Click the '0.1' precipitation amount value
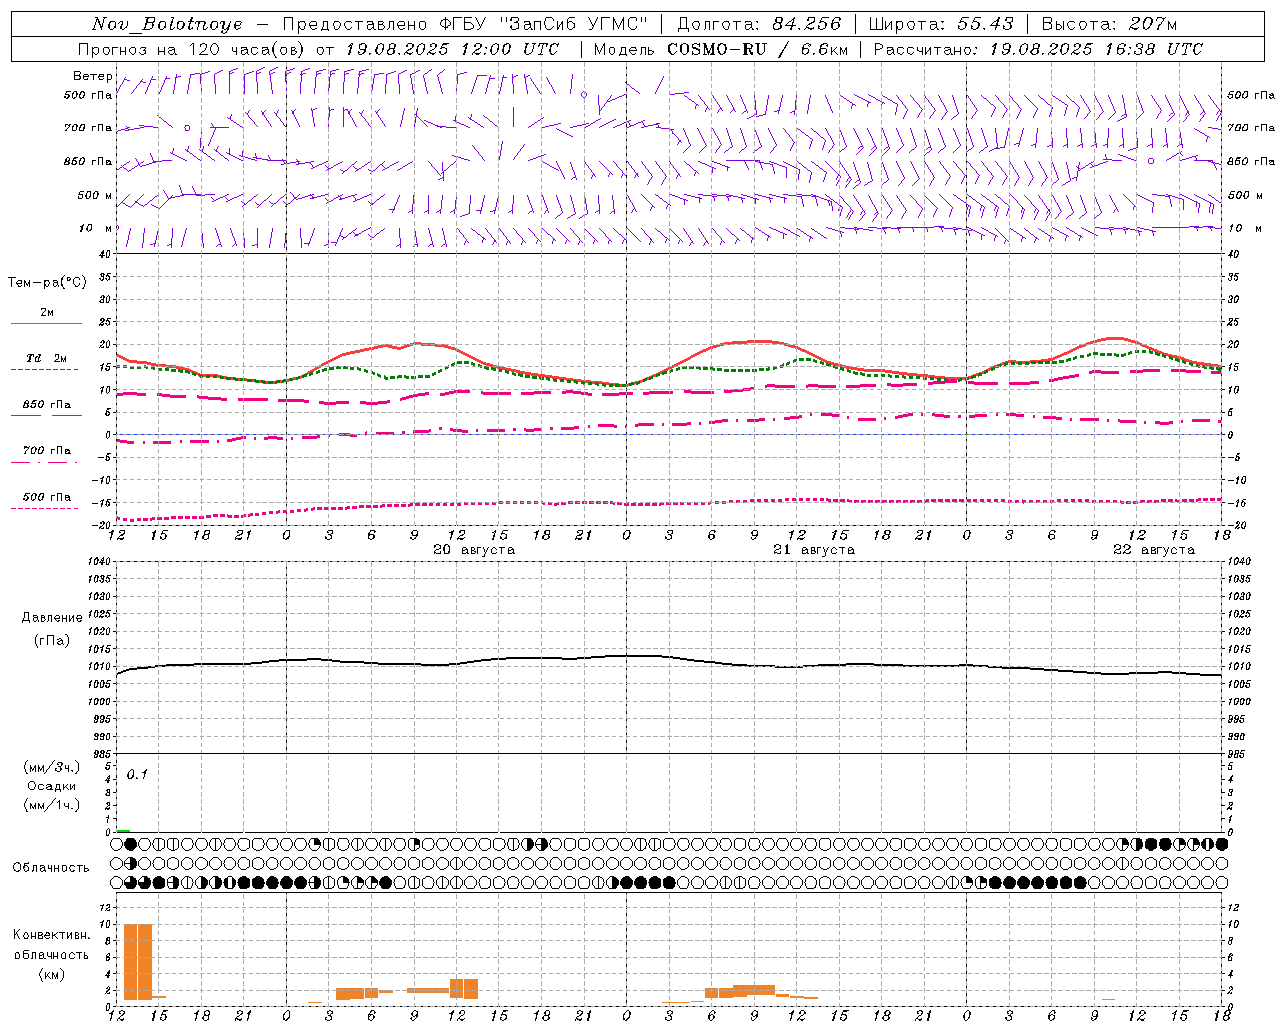Image resolution: width=1280 pixels, height=1024 pixels. [137, 774]
